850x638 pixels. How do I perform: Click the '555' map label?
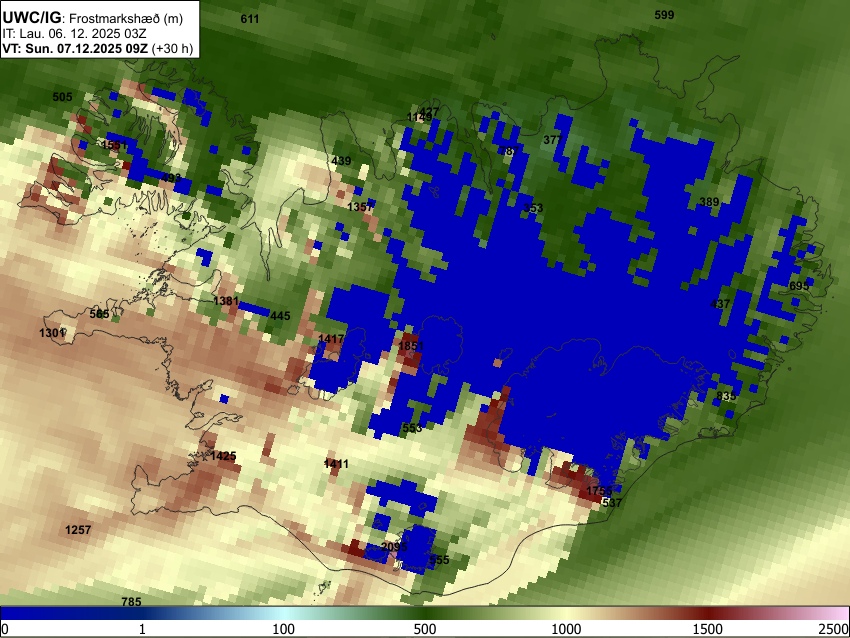pyautogui.click(x=439, y=560)
